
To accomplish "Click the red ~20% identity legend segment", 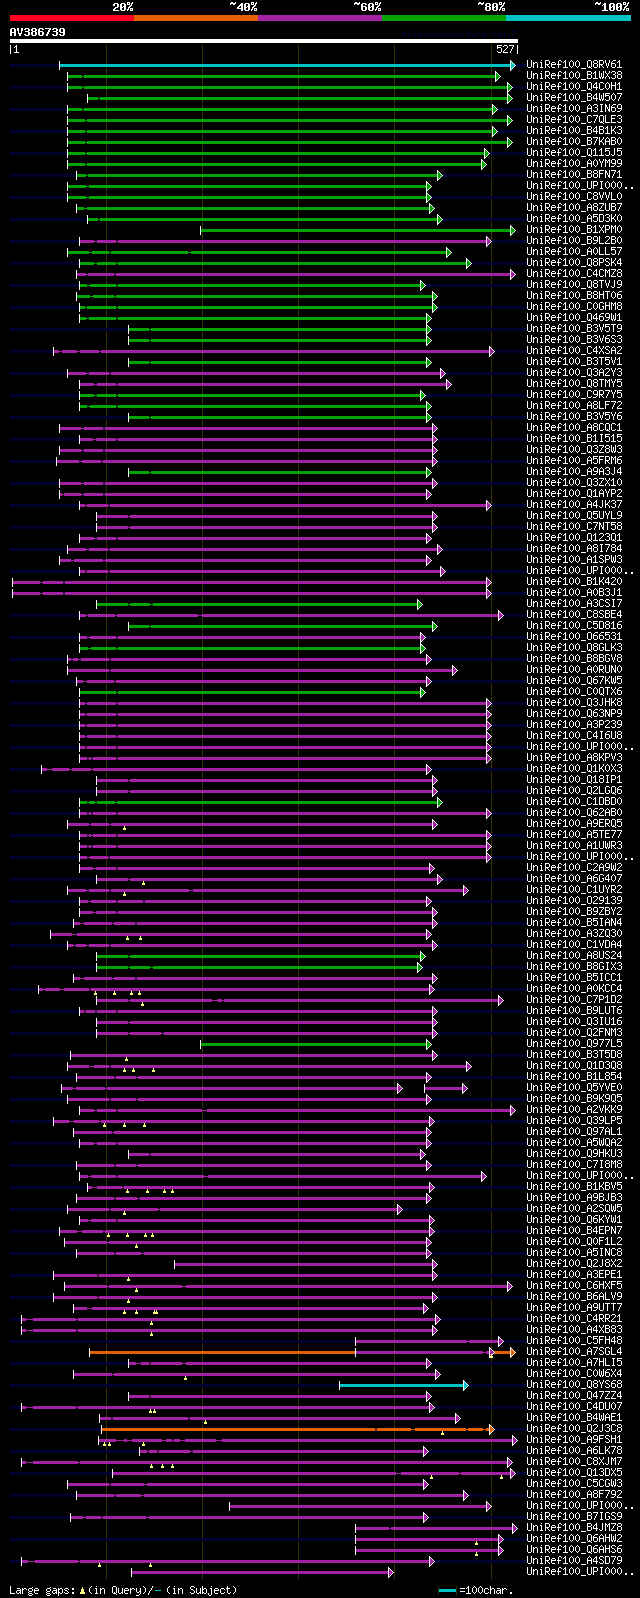I will click(71, 17).
